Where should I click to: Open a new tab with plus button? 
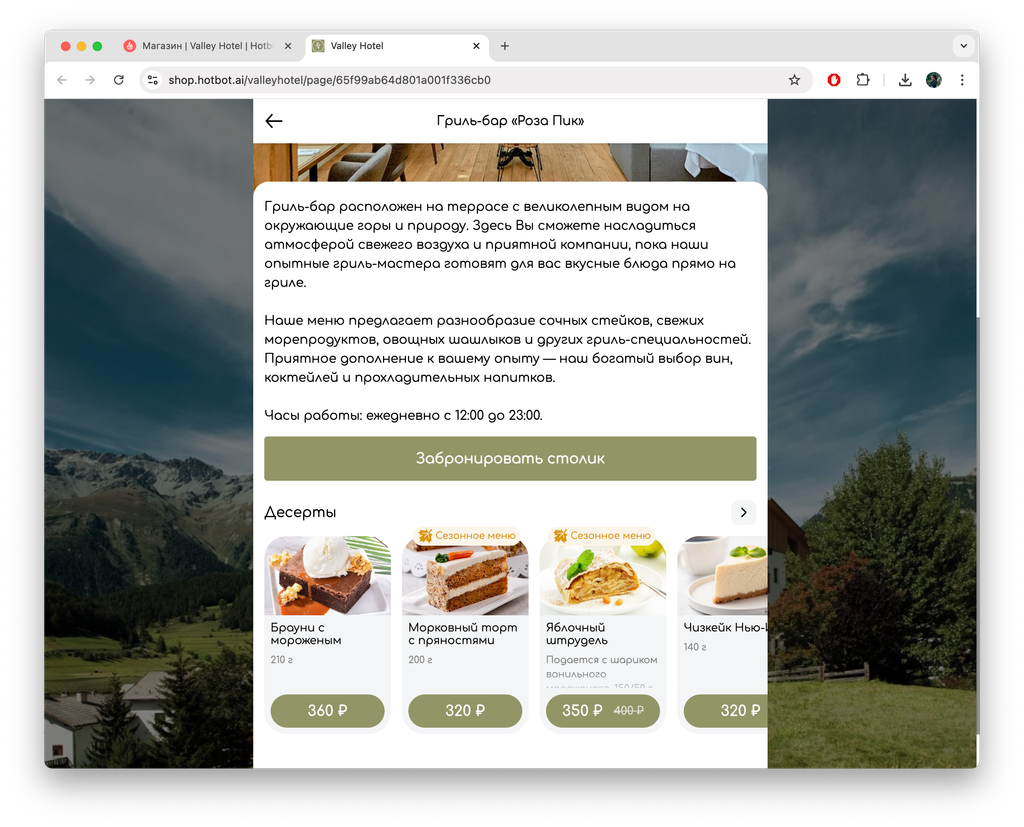pos(505,46)
